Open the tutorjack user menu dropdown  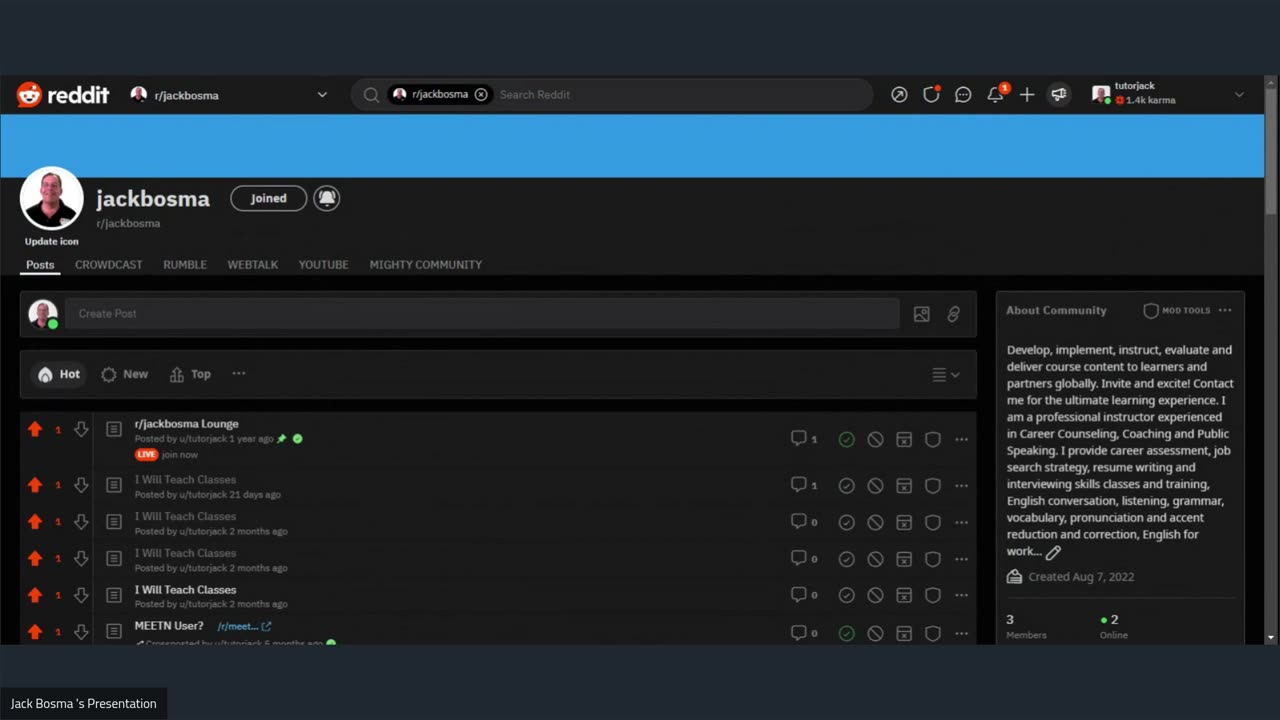click(x=1239, y=95)
